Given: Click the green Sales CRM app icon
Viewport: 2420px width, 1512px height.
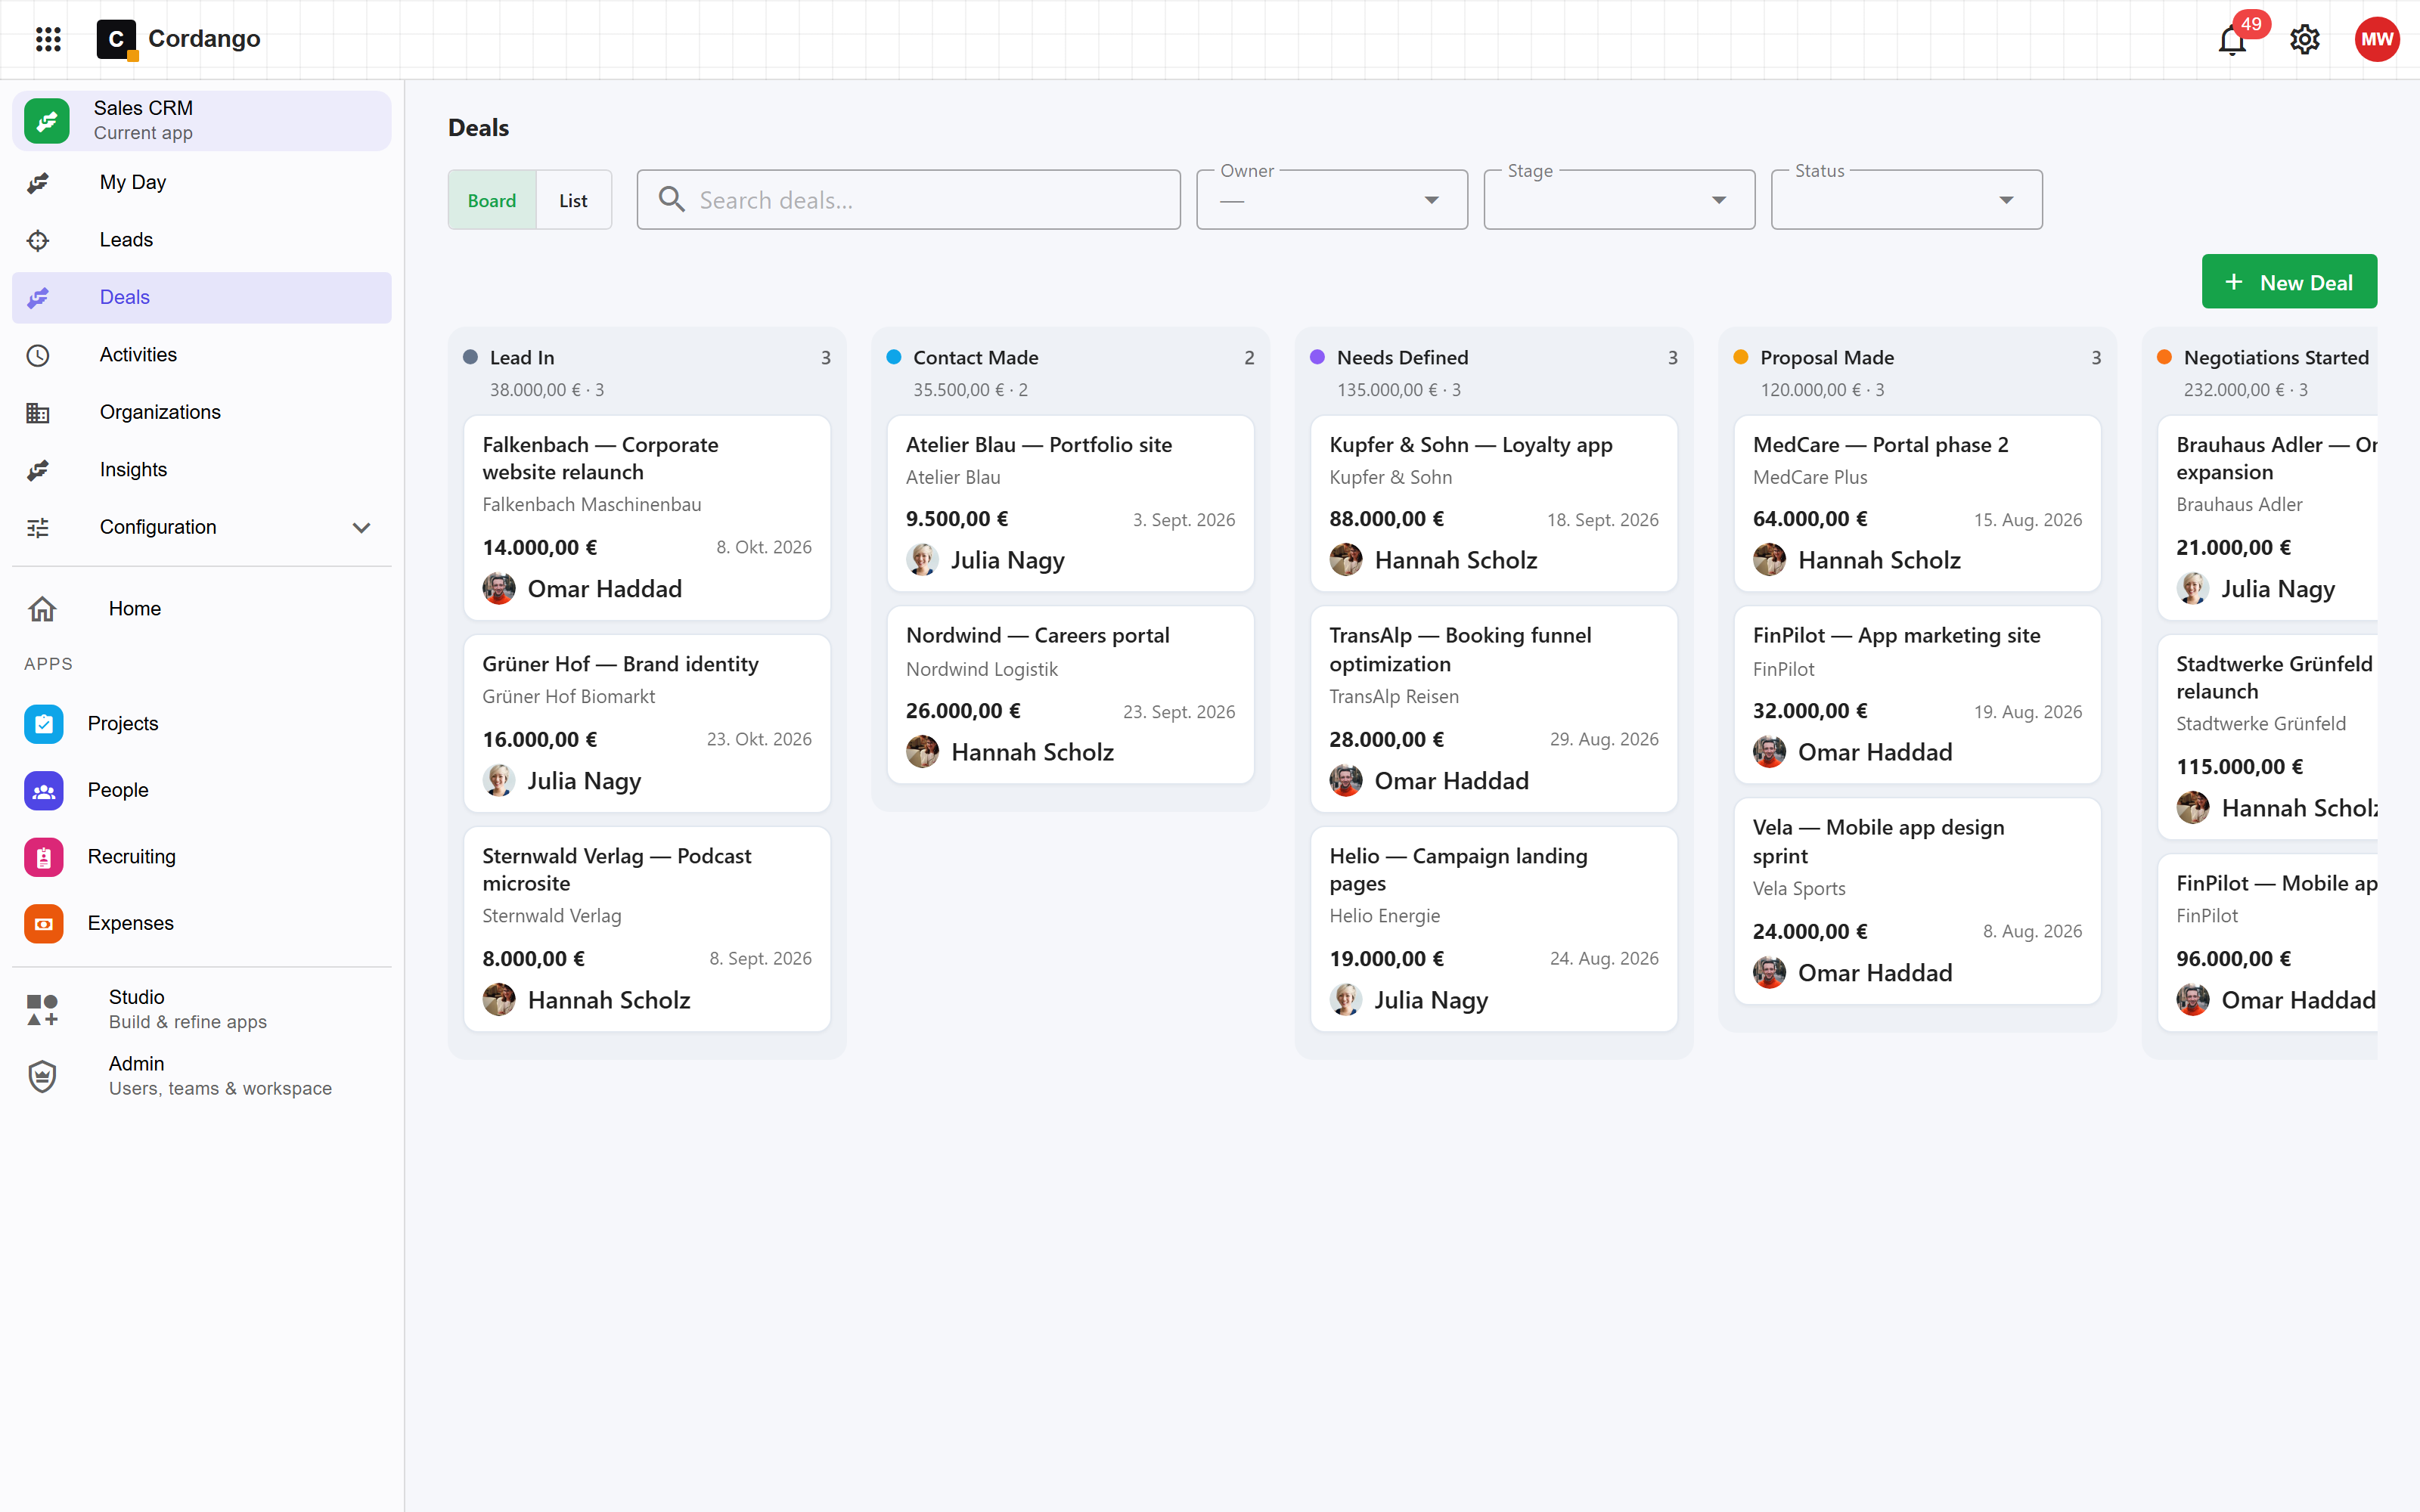Looking at the screenshot, I should click(47, 121).
